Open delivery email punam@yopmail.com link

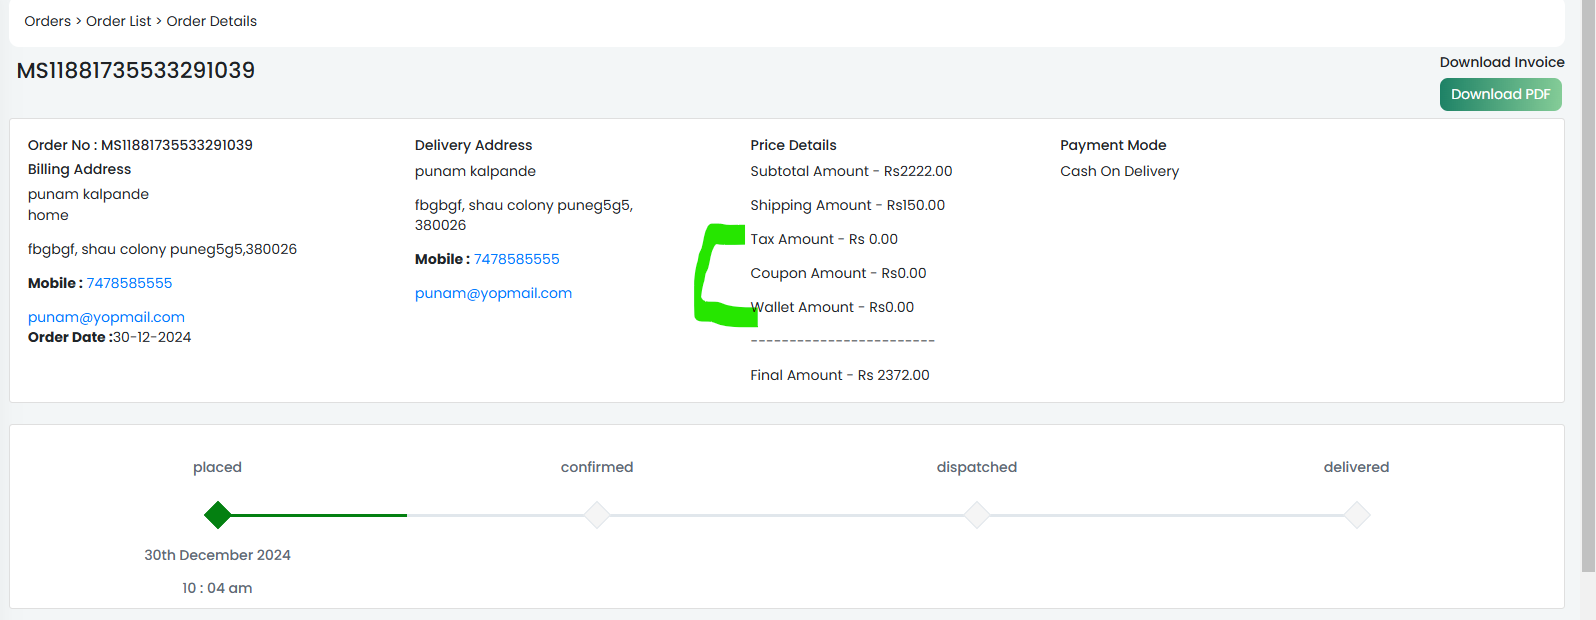click(493, 293)
